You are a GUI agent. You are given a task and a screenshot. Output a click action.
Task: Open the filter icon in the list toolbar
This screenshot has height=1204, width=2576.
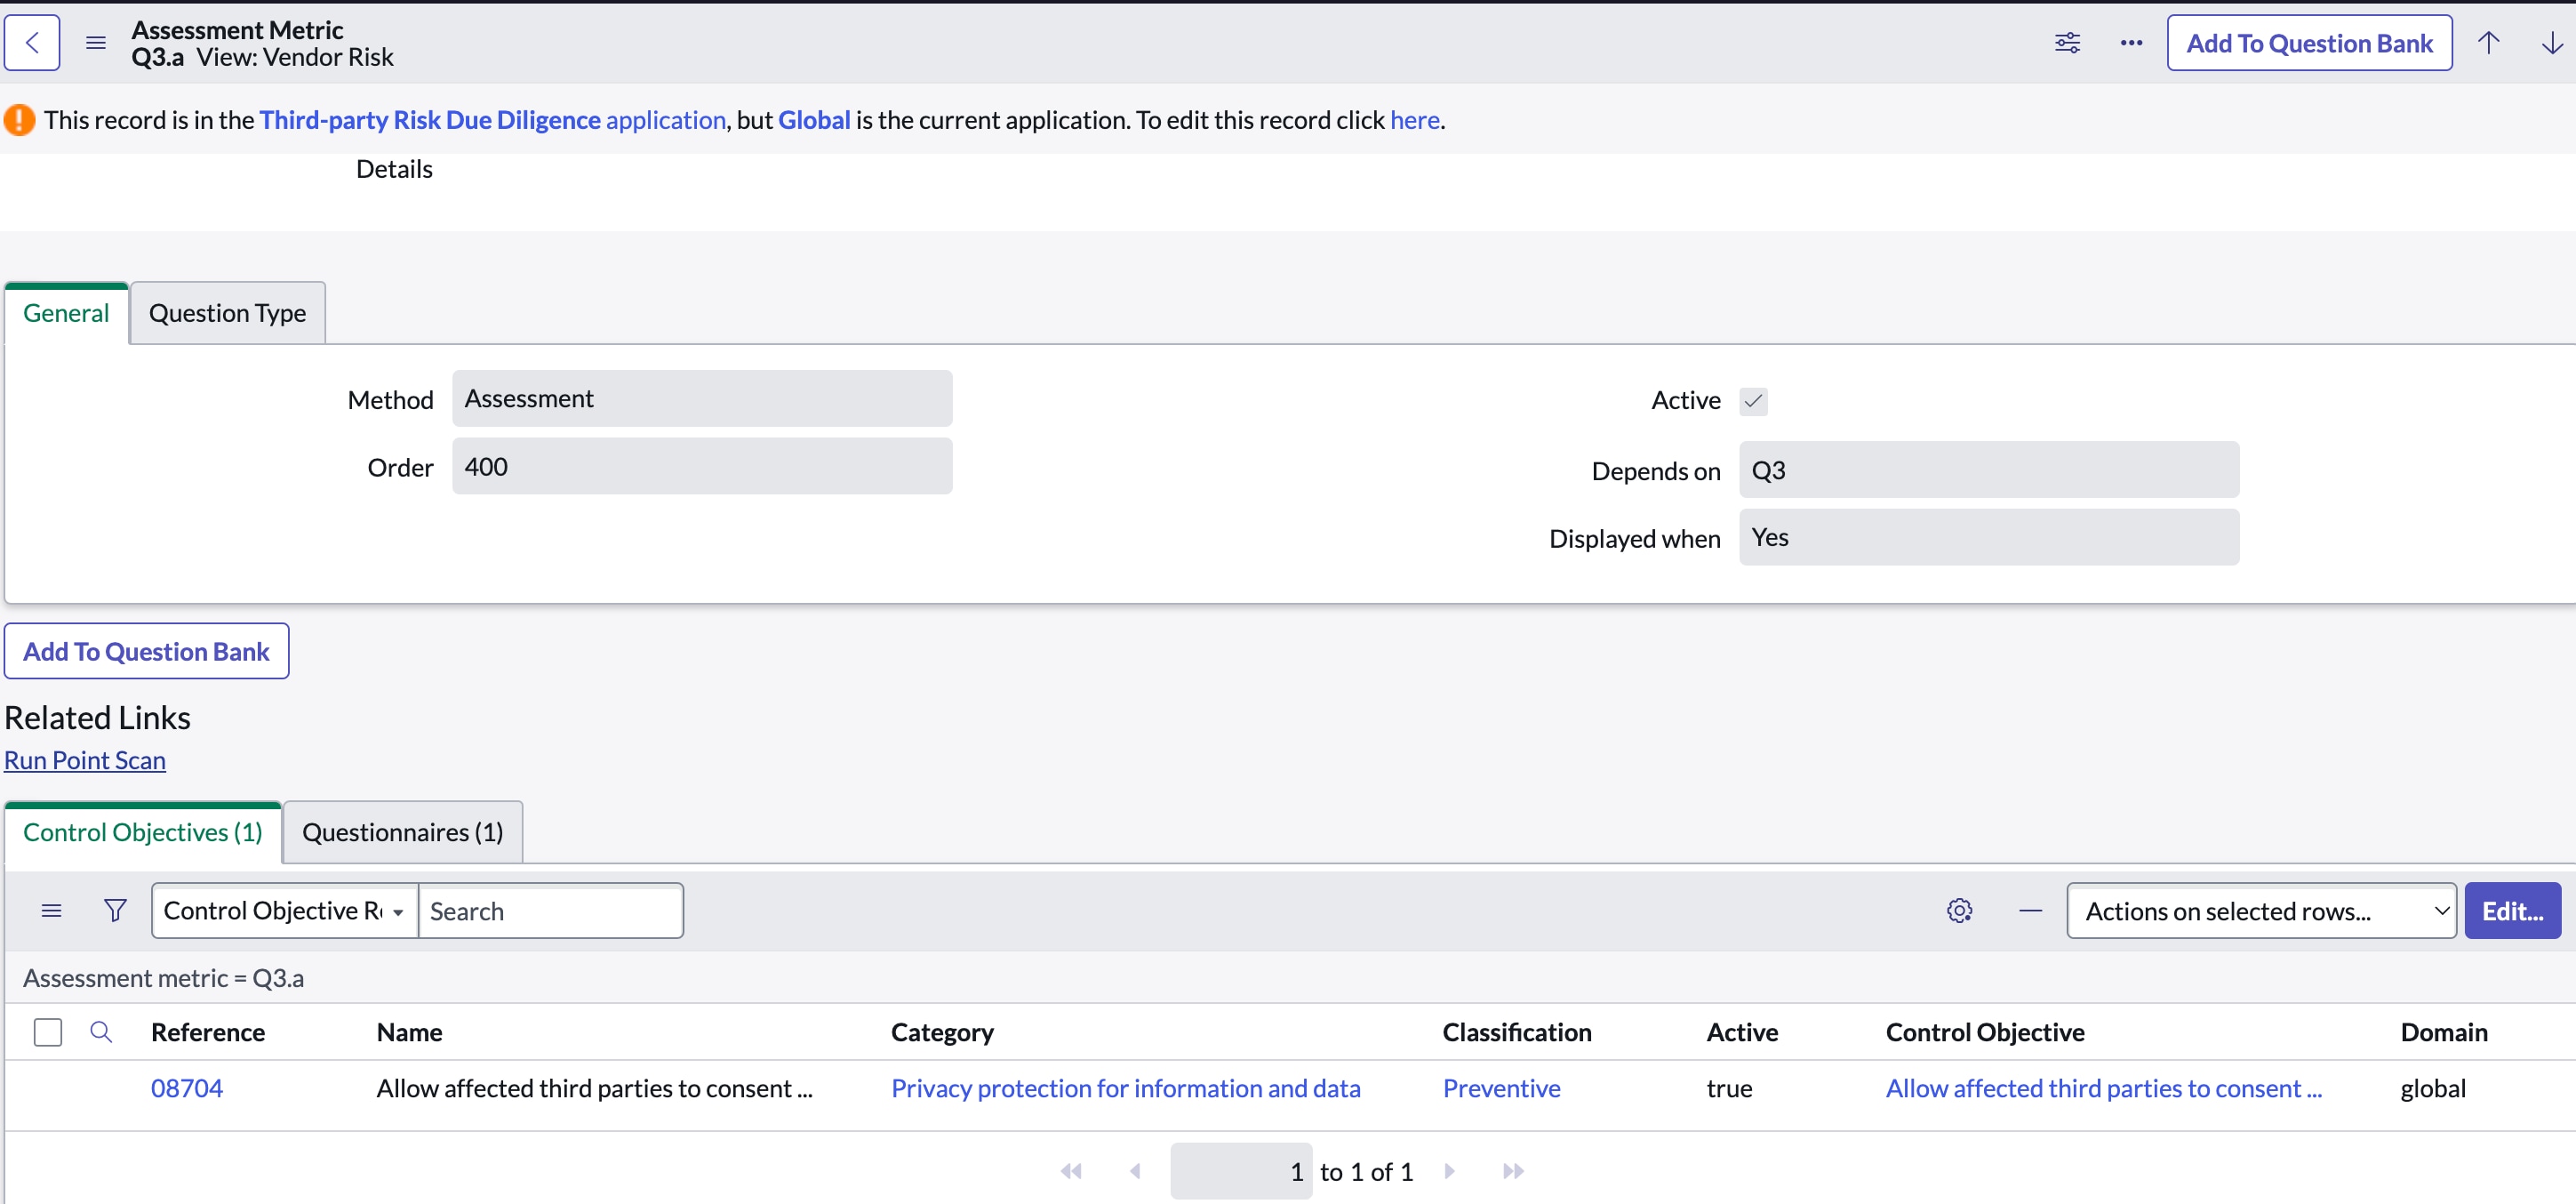(x=114, y=910)
